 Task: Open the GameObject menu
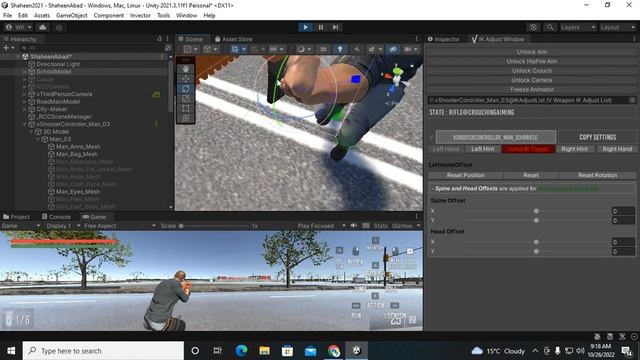point(72,16)
